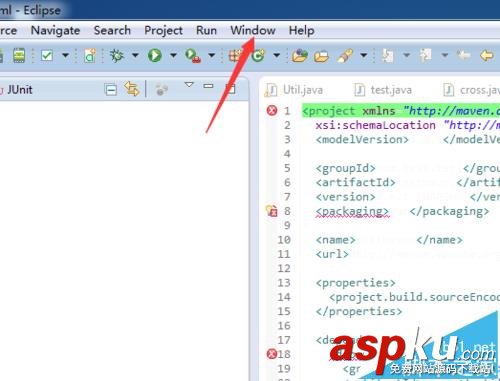Viewport: 500px width, 381px height.
Task: Toggle Link with Editor in side panel
Action: pyautogui.click(x=131, y=89)
